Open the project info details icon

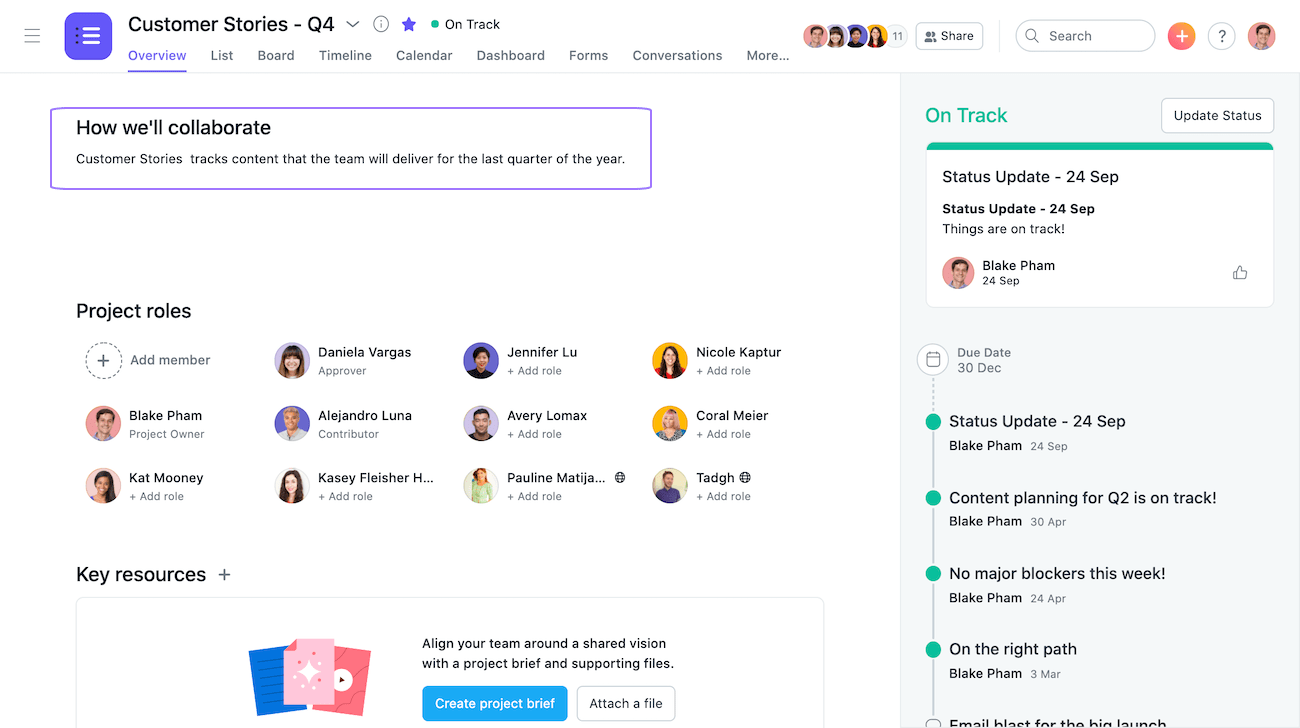click(381, 24)
